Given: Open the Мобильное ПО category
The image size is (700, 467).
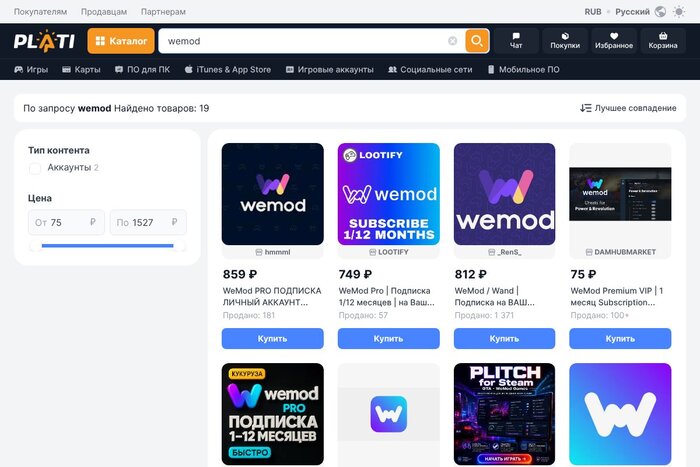Looking at the screenshot, I should [x=523, y=70].
